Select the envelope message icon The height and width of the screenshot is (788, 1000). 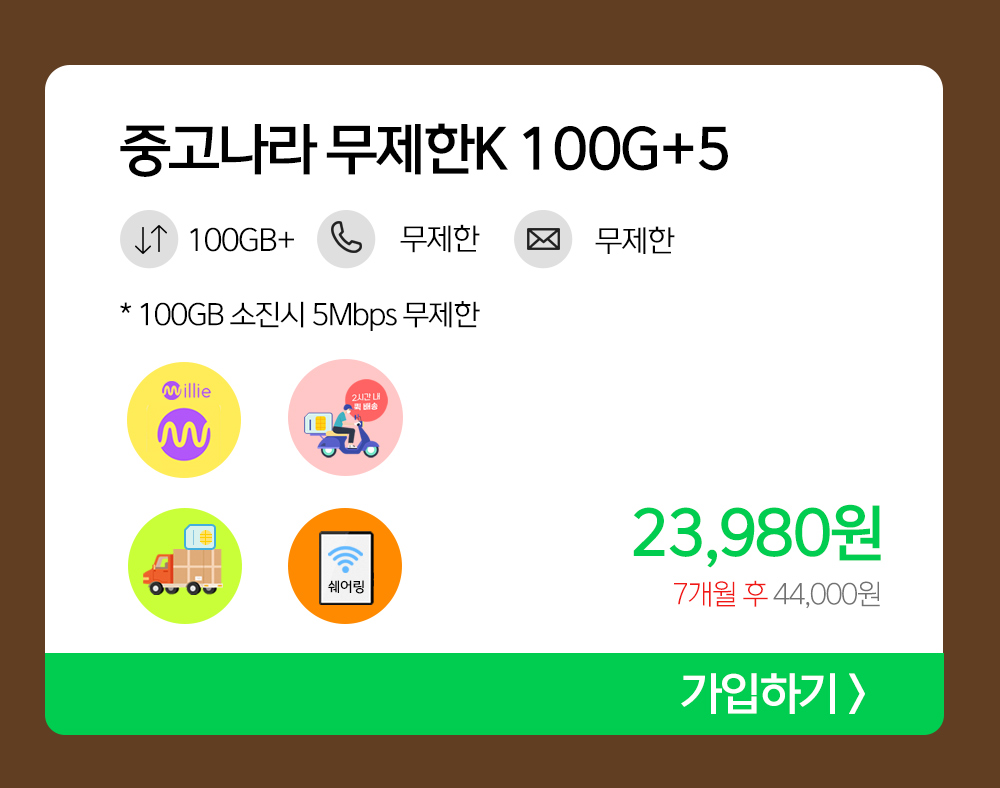coord(543,239)
